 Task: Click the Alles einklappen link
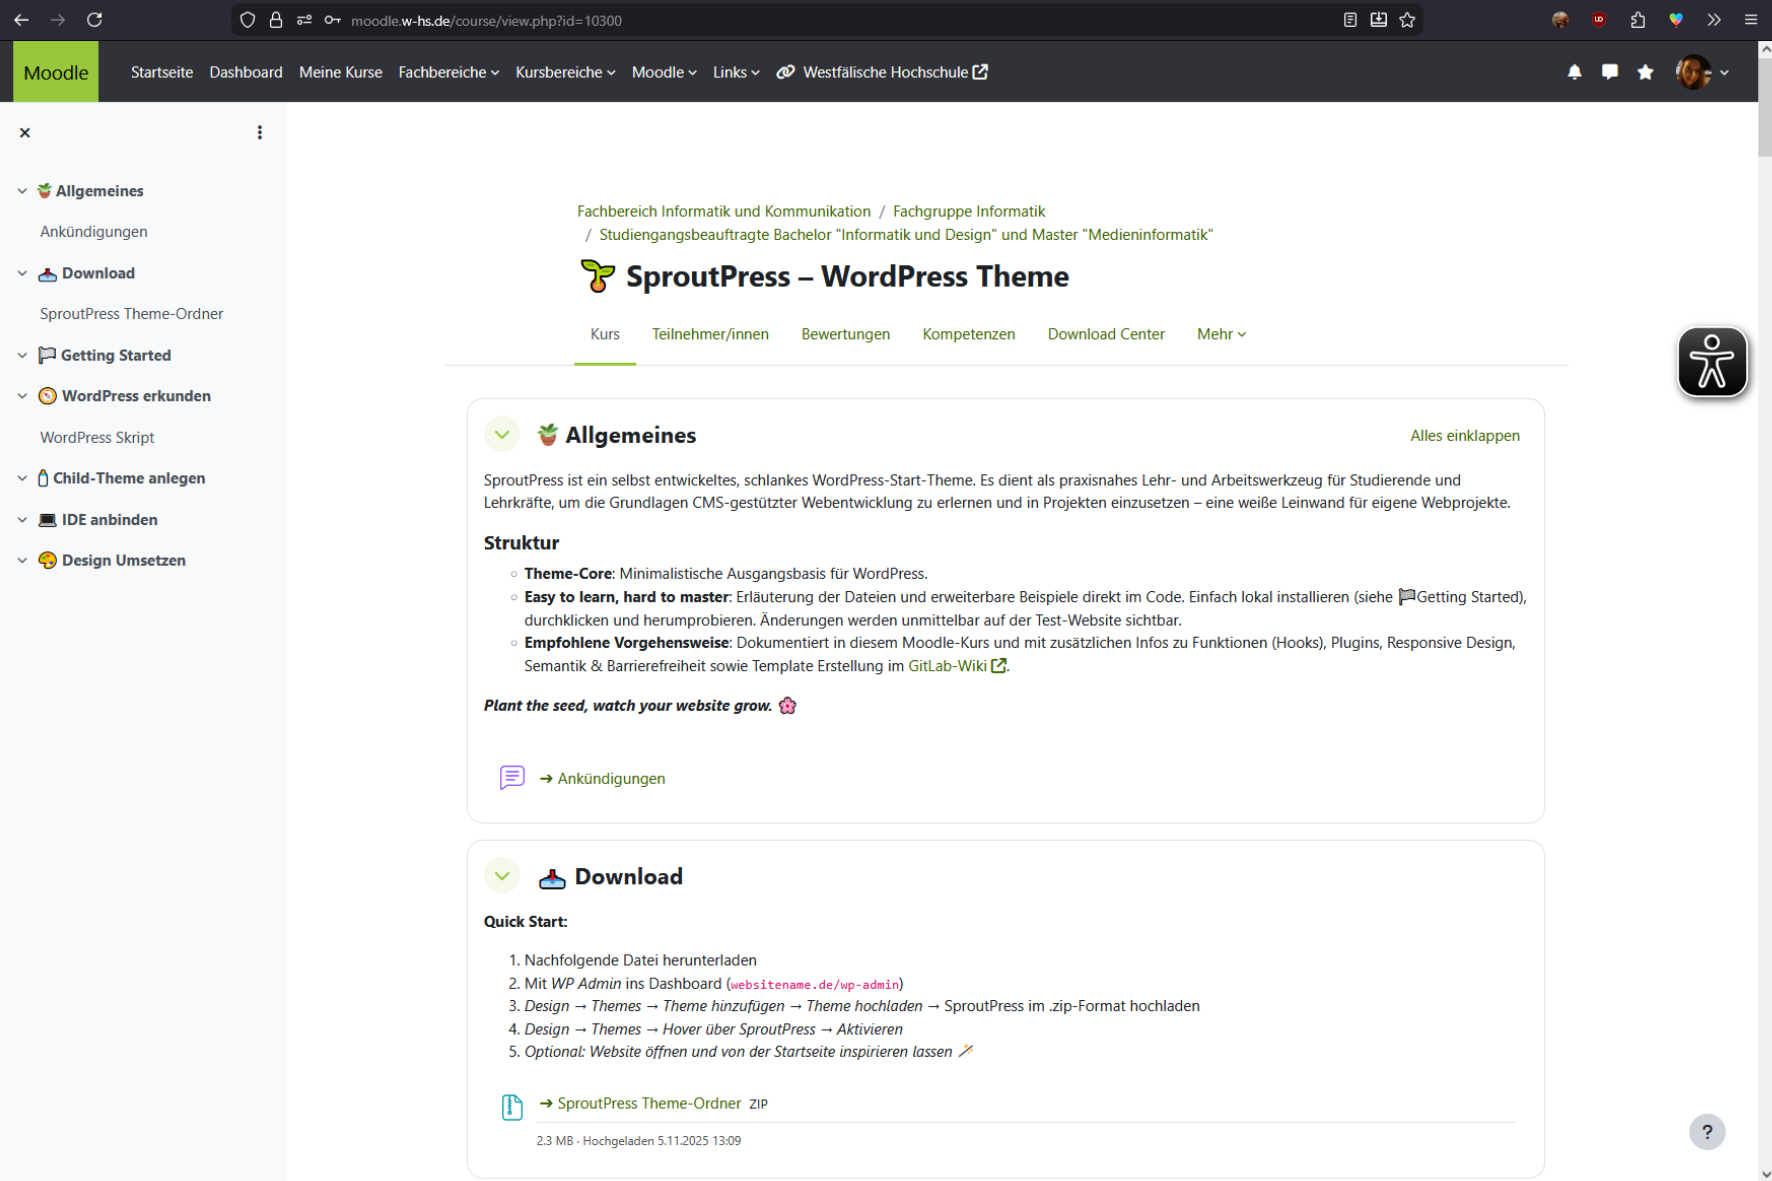(x=1464, y=435)
